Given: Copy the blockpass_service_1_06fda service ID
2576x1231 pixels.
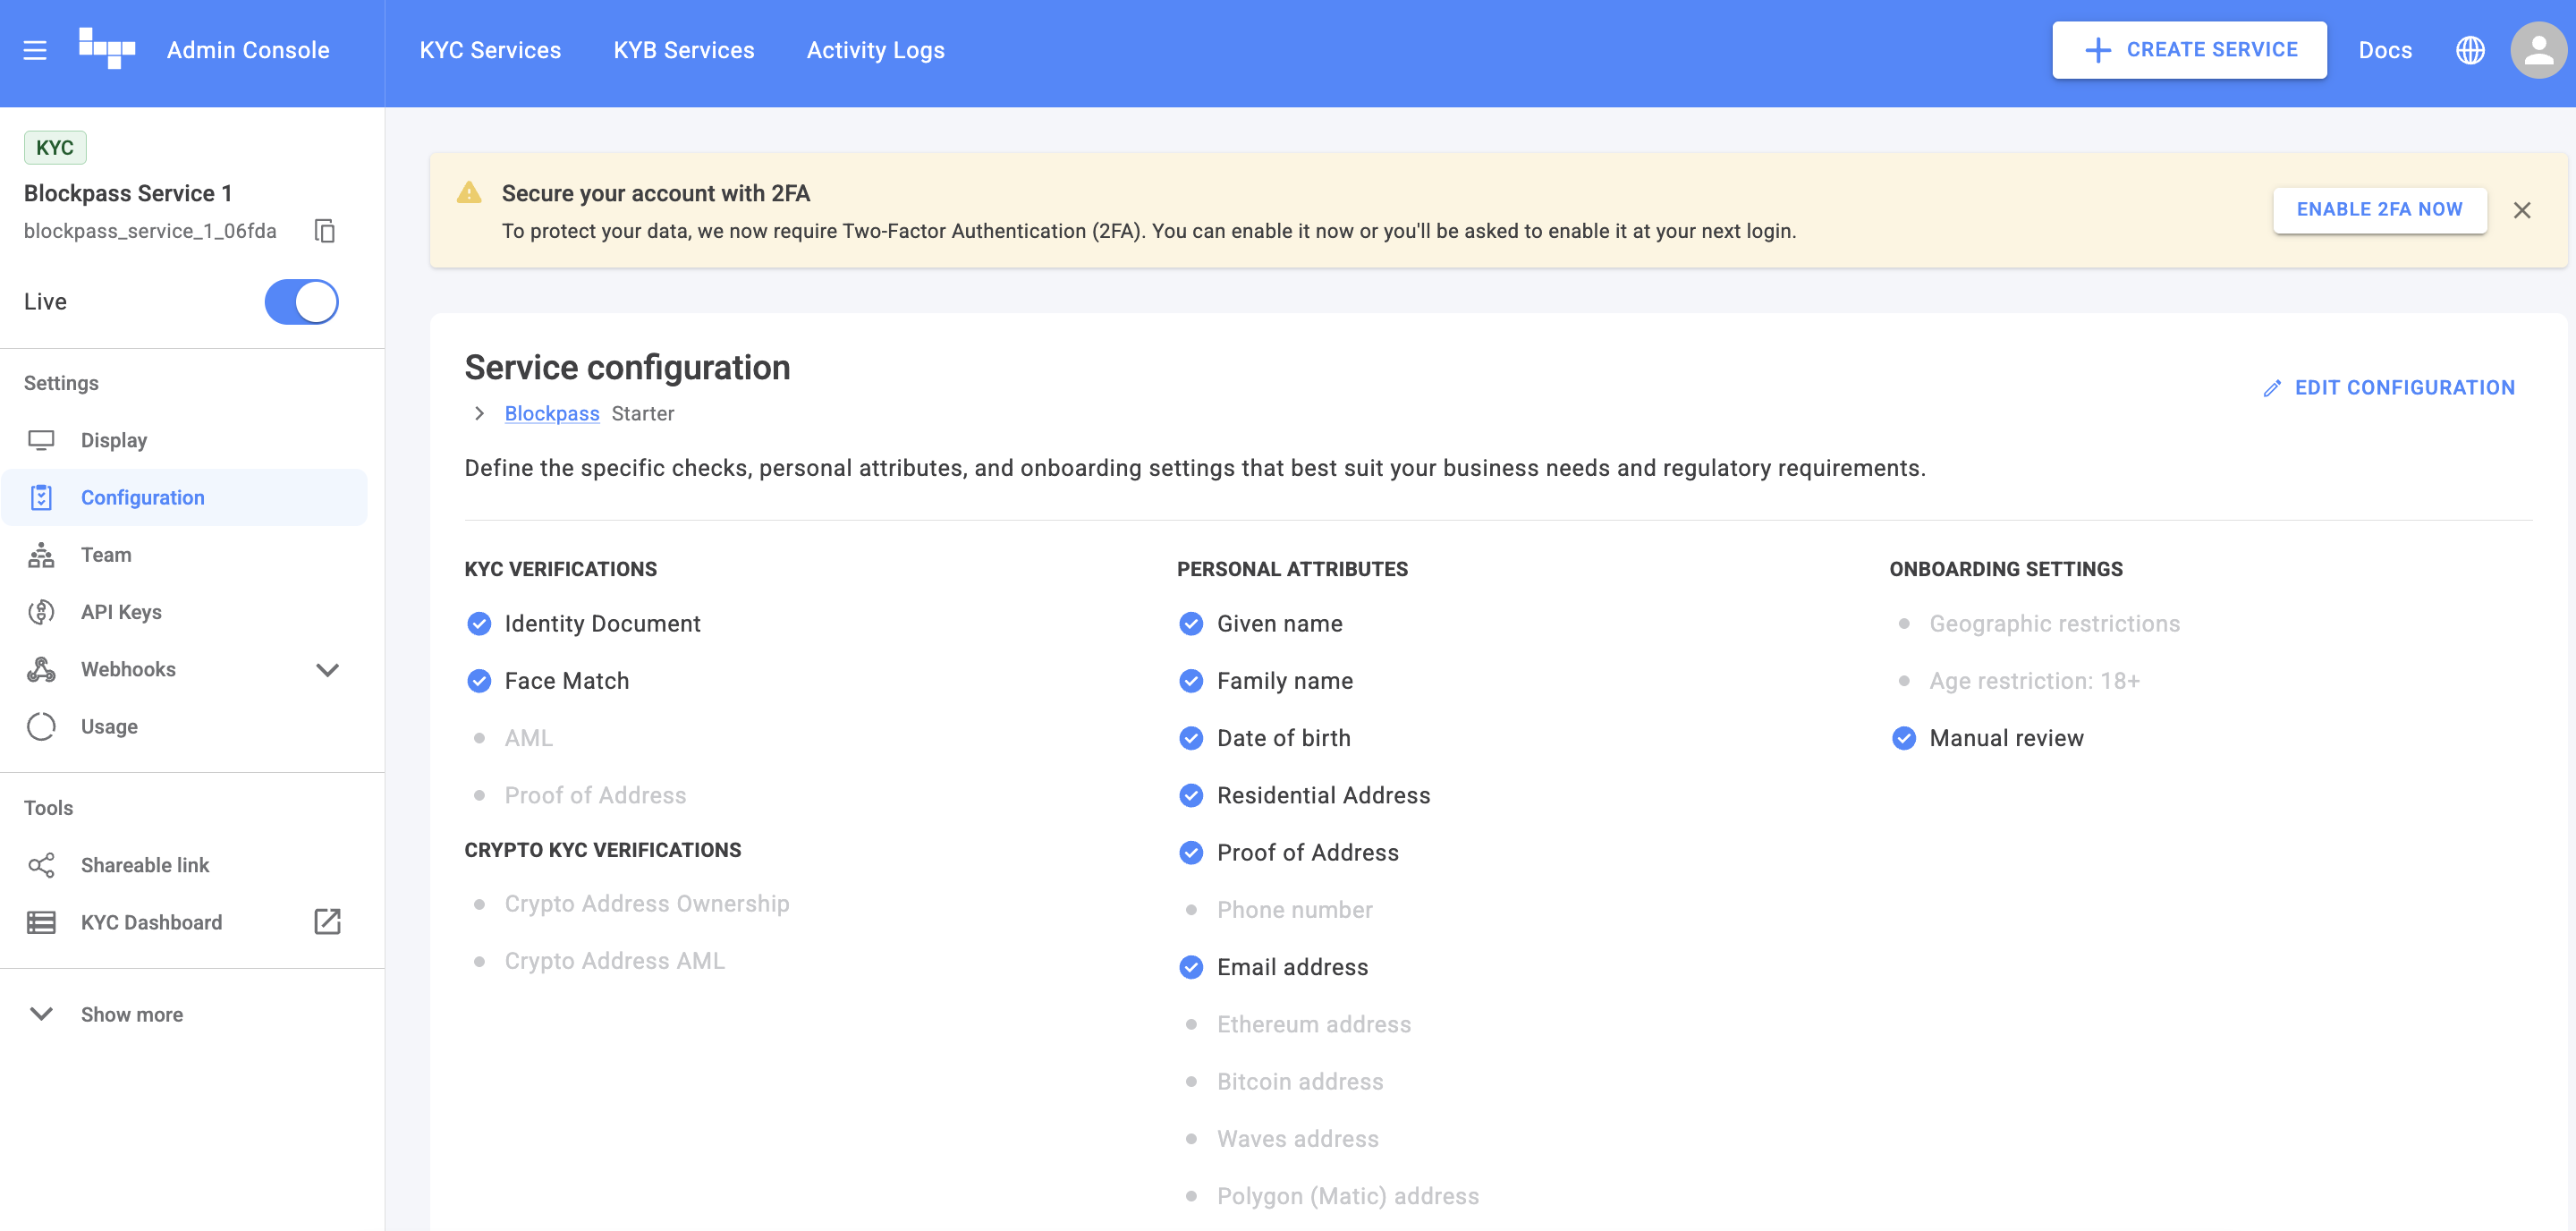Looking at the screenshot, I should (x=324, y=231).
